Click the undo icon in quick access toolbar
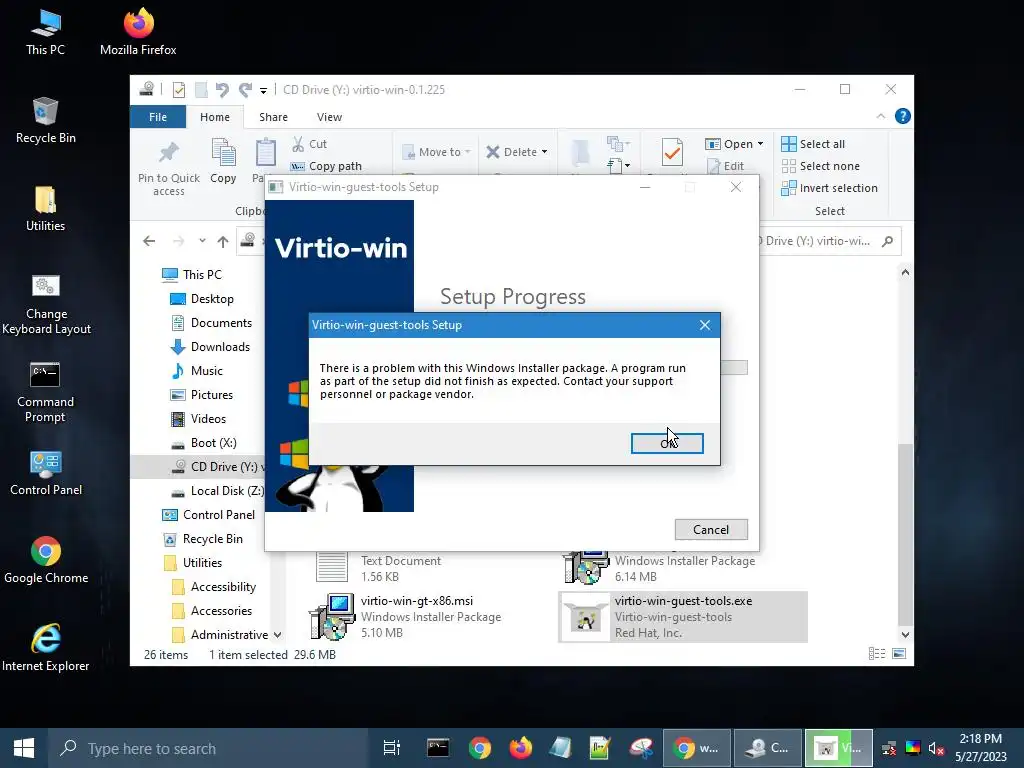 [x=222, y=89]
